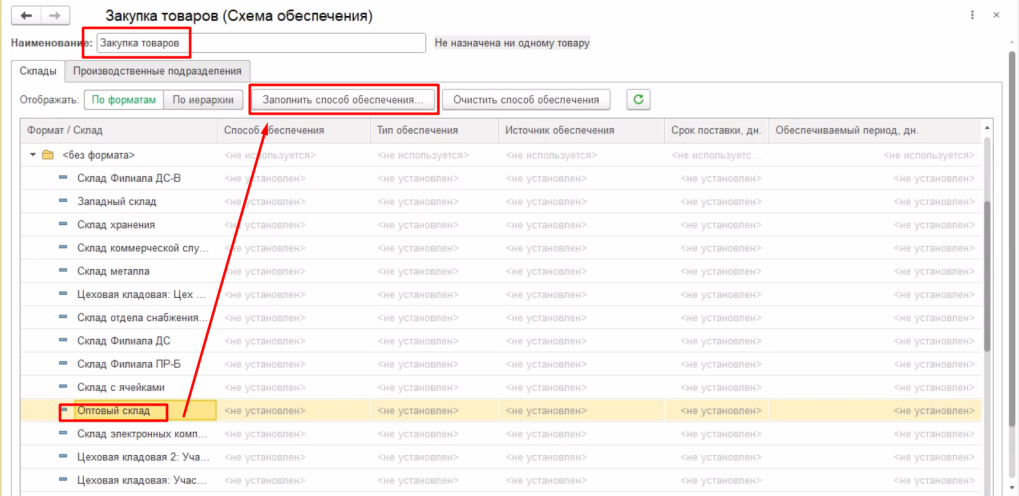The height and width of the screenshot is (496, 1019).
Task: Click the forward navigation arrow
Action: pos(54,17)
